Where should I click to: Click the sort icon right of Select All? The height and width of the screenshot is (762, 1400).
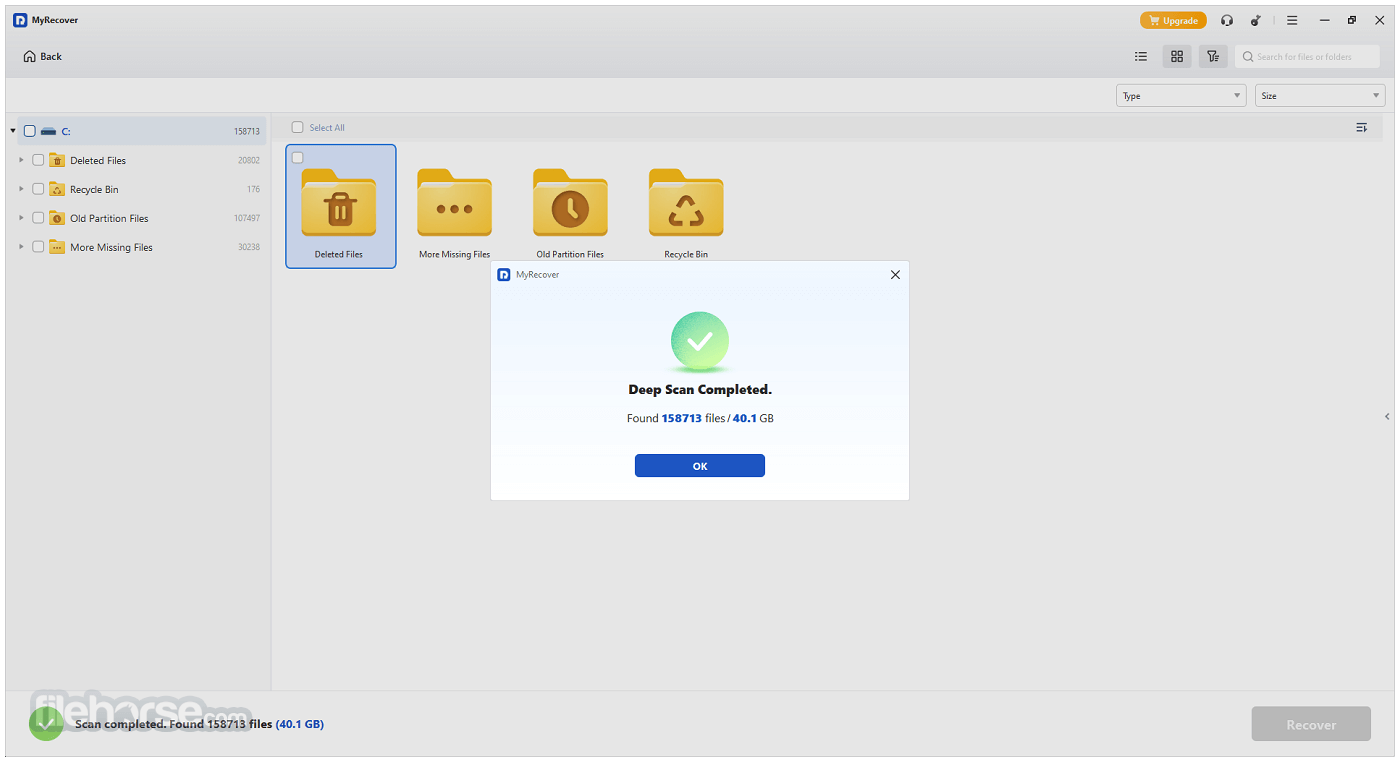(x=1361, y=128)
